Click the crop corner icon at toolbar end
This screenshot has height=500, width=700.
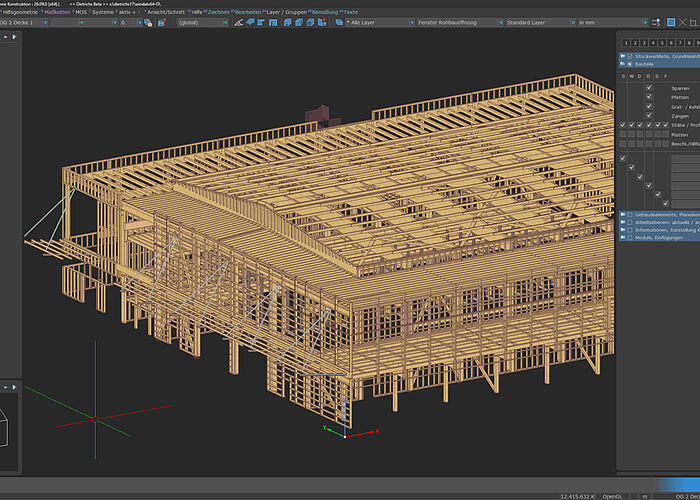[693, 22]
